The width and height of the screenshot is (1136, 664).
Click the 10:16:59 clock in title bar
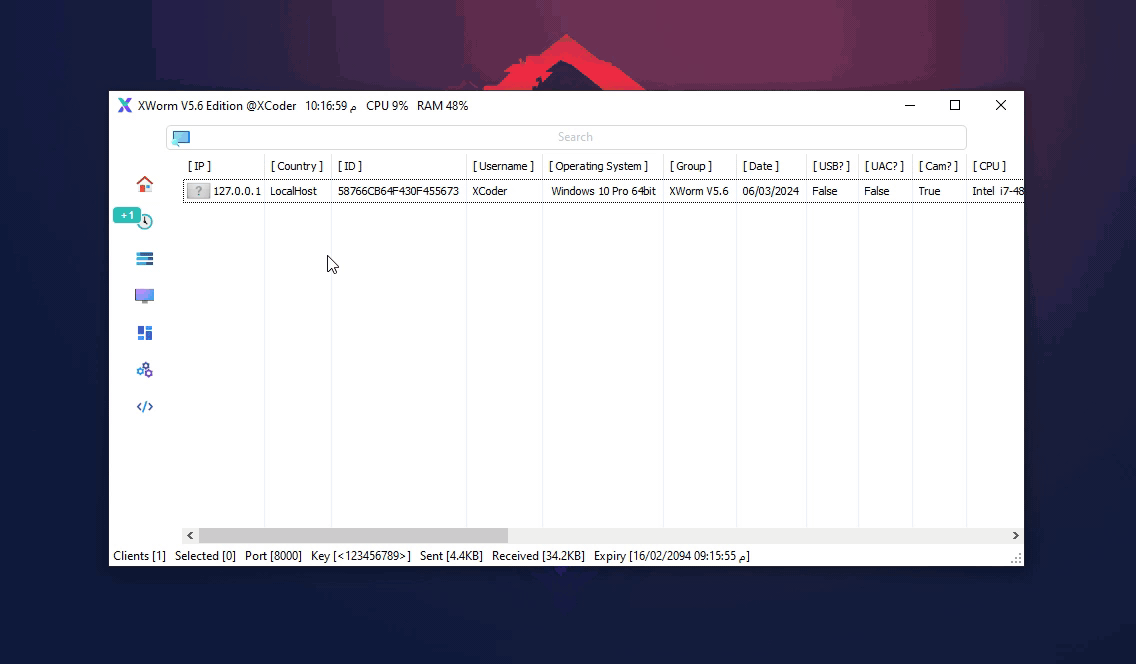tap(330, 106)
